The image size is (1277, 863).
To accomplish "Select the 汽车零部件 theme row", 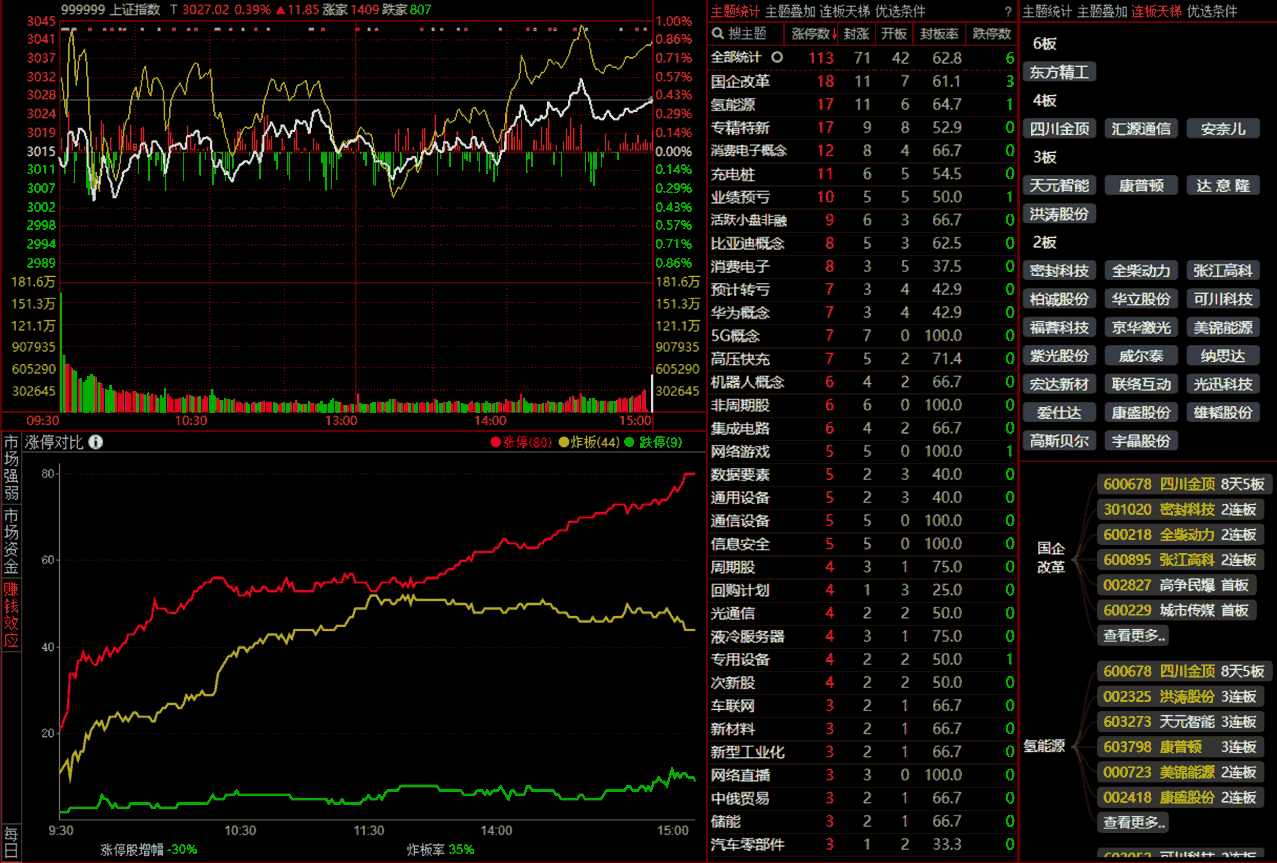I will [x=863, y=844].
